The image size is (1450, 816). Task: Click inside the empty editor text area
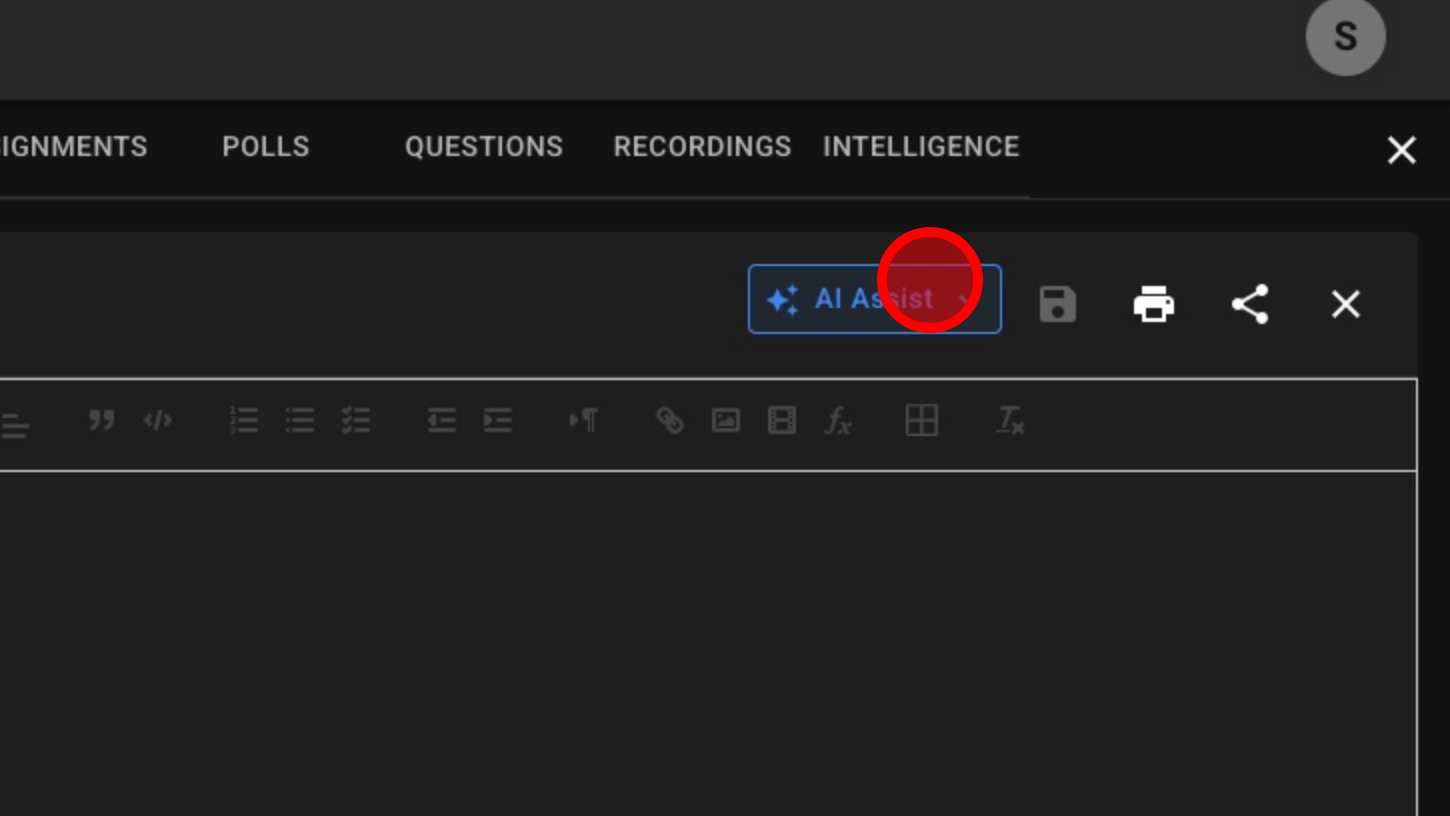point(700,640)
